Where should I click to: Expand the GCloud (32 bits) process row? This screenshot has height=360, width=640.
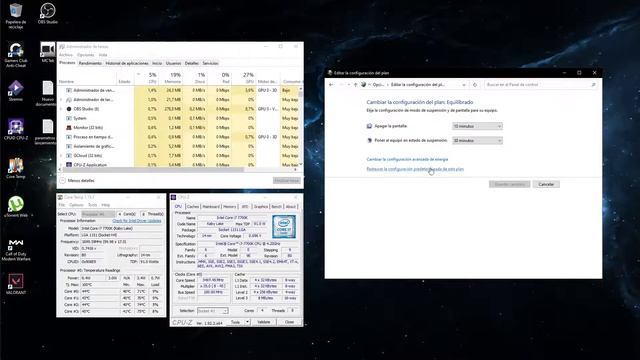click(61, 156)
